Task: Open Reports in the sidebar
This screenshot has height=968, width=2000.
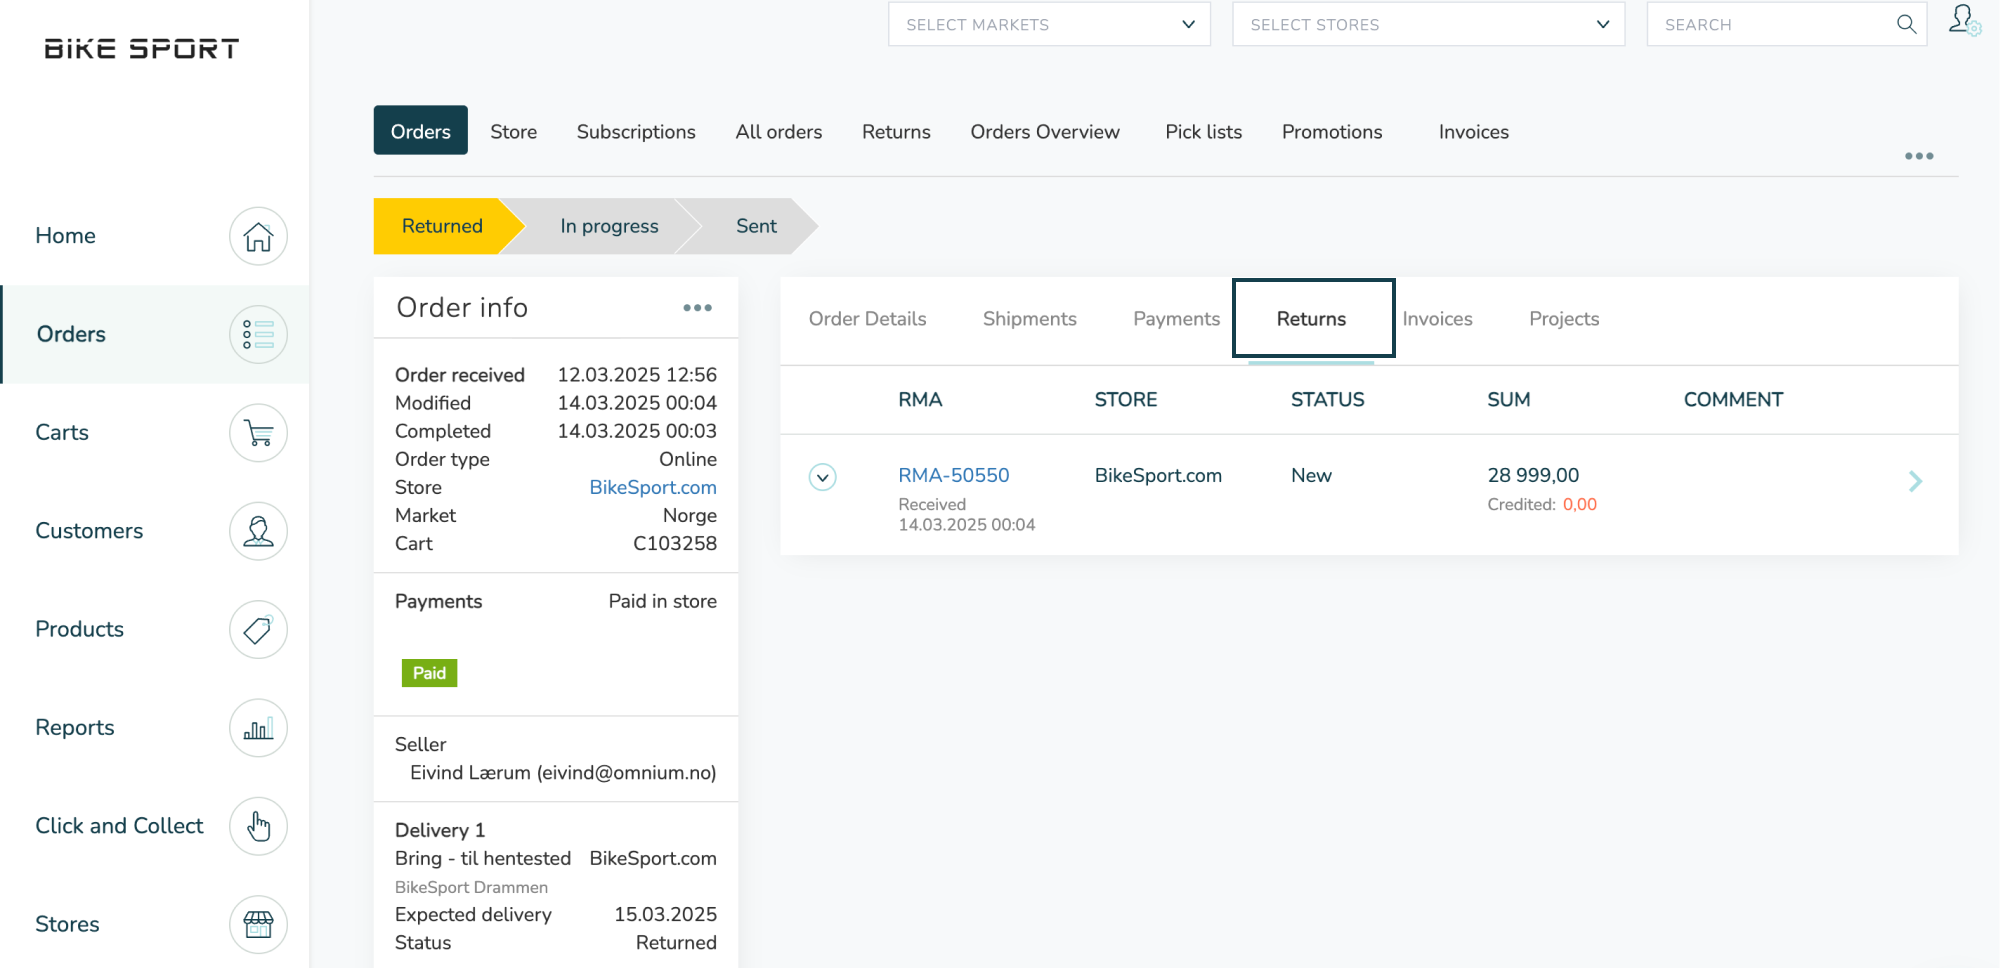Action: (x=74, y=728)
